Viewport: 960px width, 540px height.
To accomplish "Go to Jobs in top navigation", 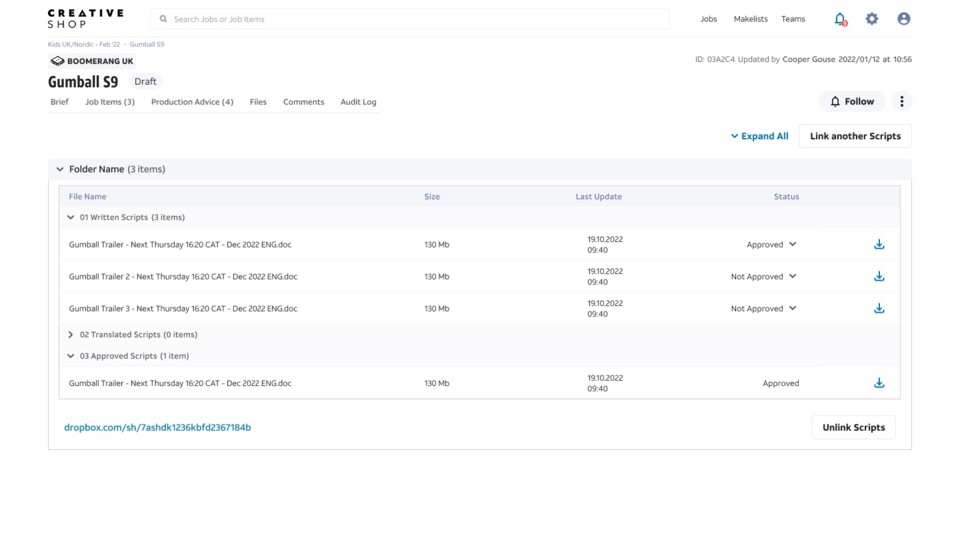I will click(x=708, y=19).
